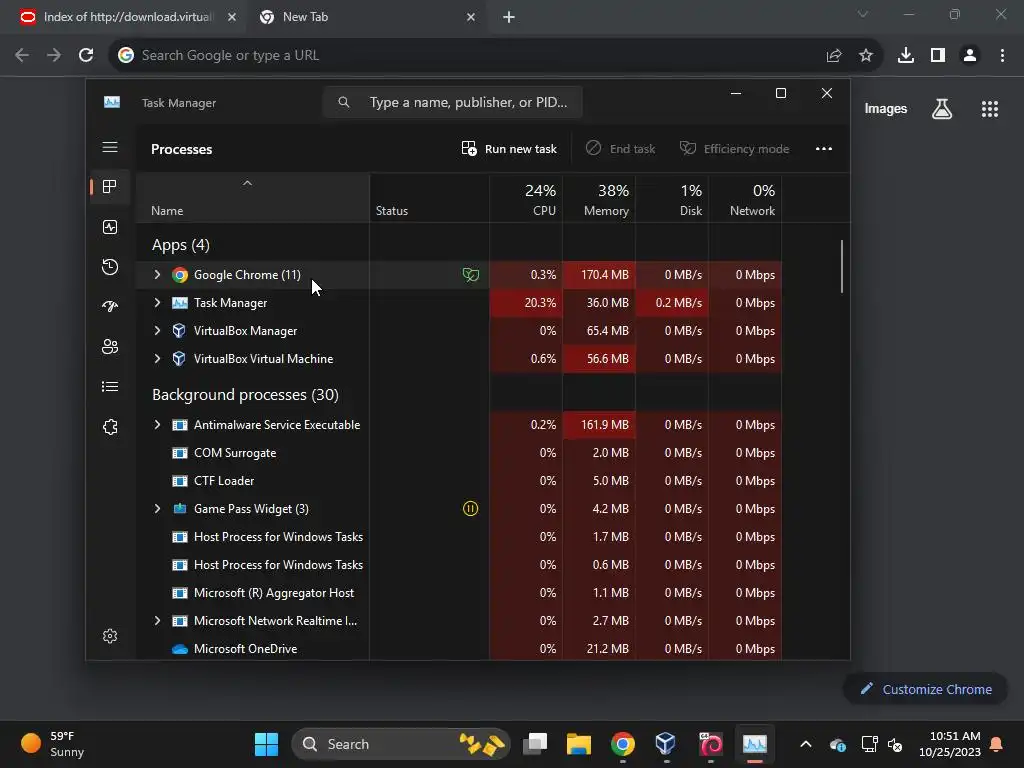Expand the Google Chrome (11) process group
The height and width of the screenshot is (768, 1024).
(157, 275)
